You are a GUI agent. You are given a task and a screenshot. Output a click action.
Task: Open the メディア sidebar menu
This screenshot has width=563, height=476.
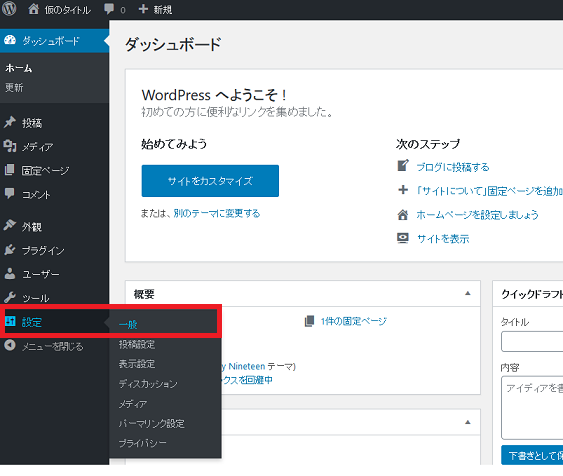pos(37,147)
